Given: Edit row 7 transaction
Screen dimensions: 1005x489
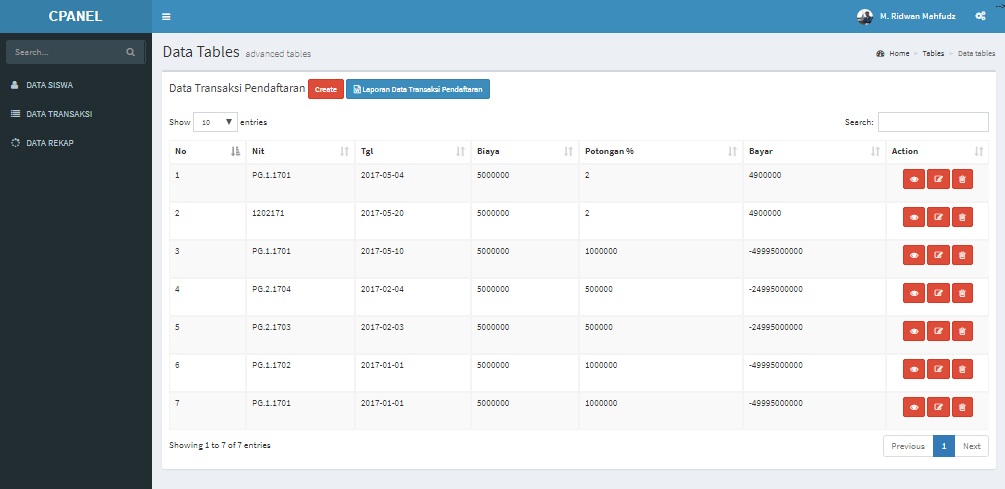Looking at the screenshot, I should (x=938, y=407).
